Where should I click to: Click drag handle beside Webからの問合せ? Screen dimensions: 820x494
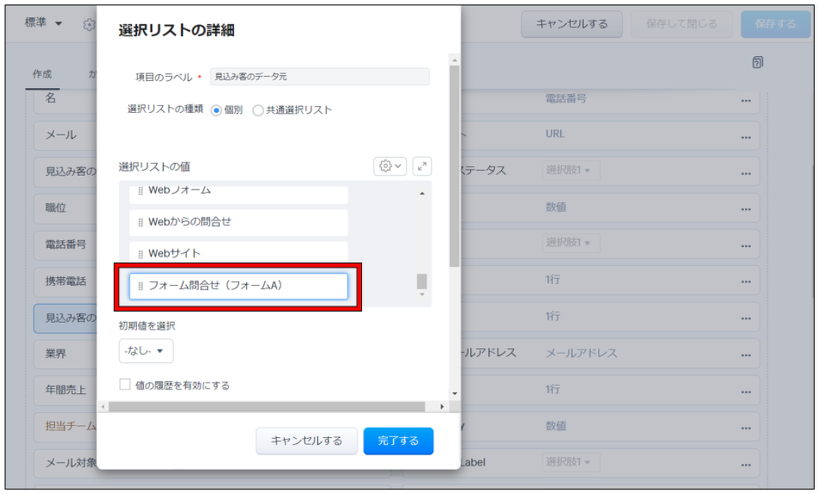coord(141,222)
